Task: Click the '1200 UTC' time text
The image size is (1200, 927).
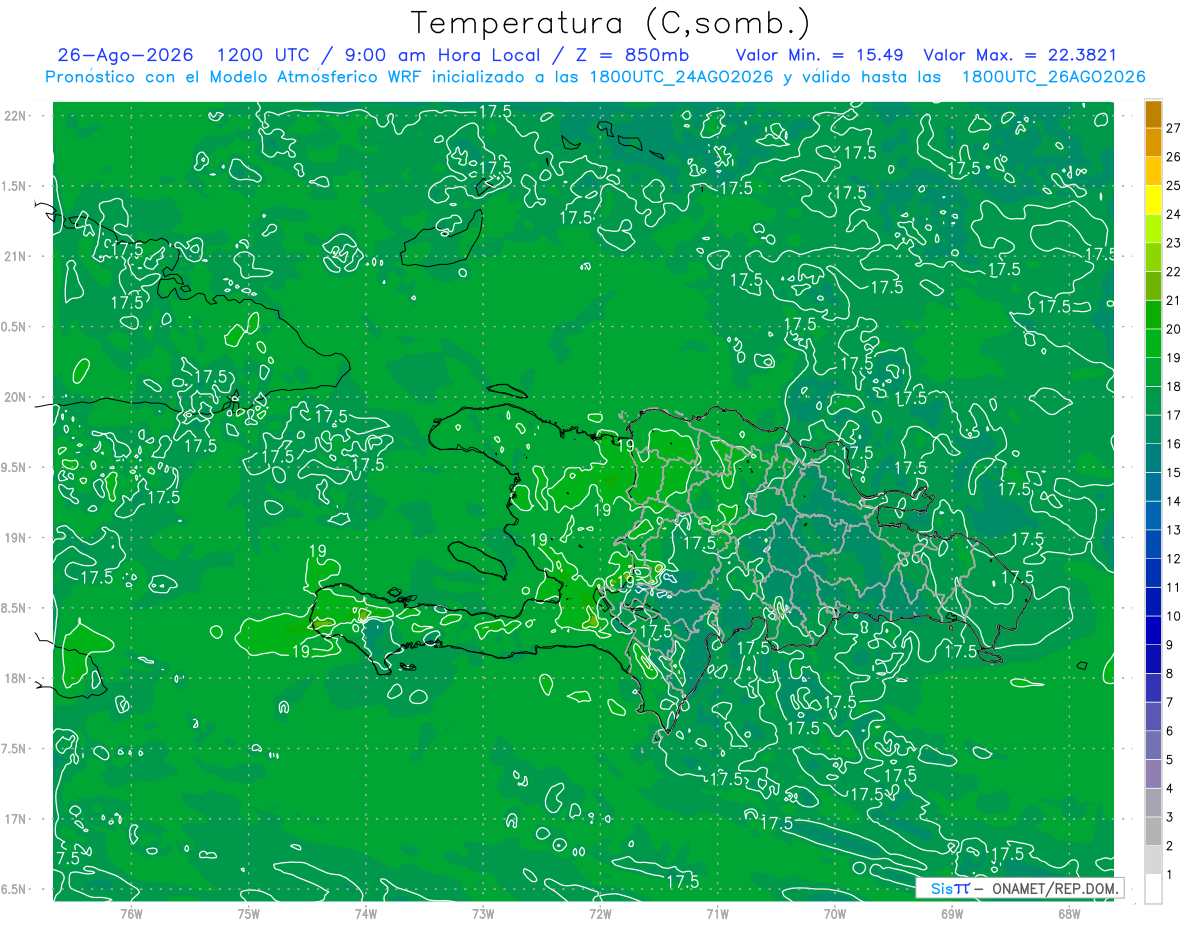Action: (262, 55)
